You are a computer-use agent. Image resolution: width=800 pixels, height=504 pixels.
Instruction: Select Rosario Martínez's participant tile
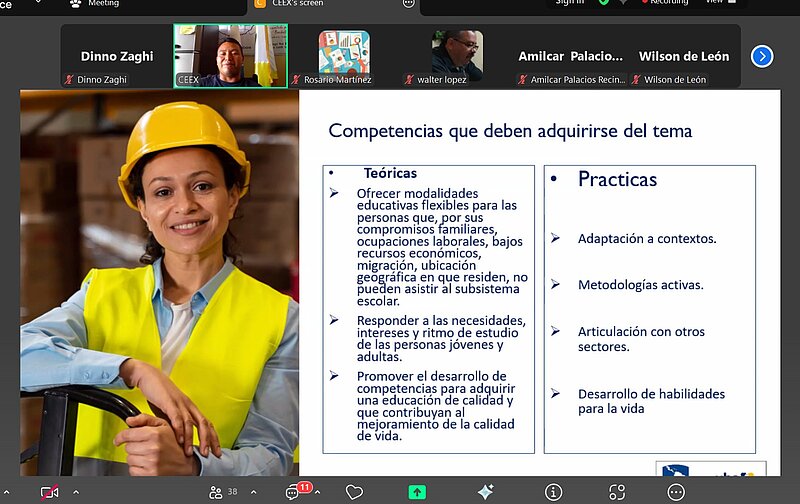coord(343,56)
